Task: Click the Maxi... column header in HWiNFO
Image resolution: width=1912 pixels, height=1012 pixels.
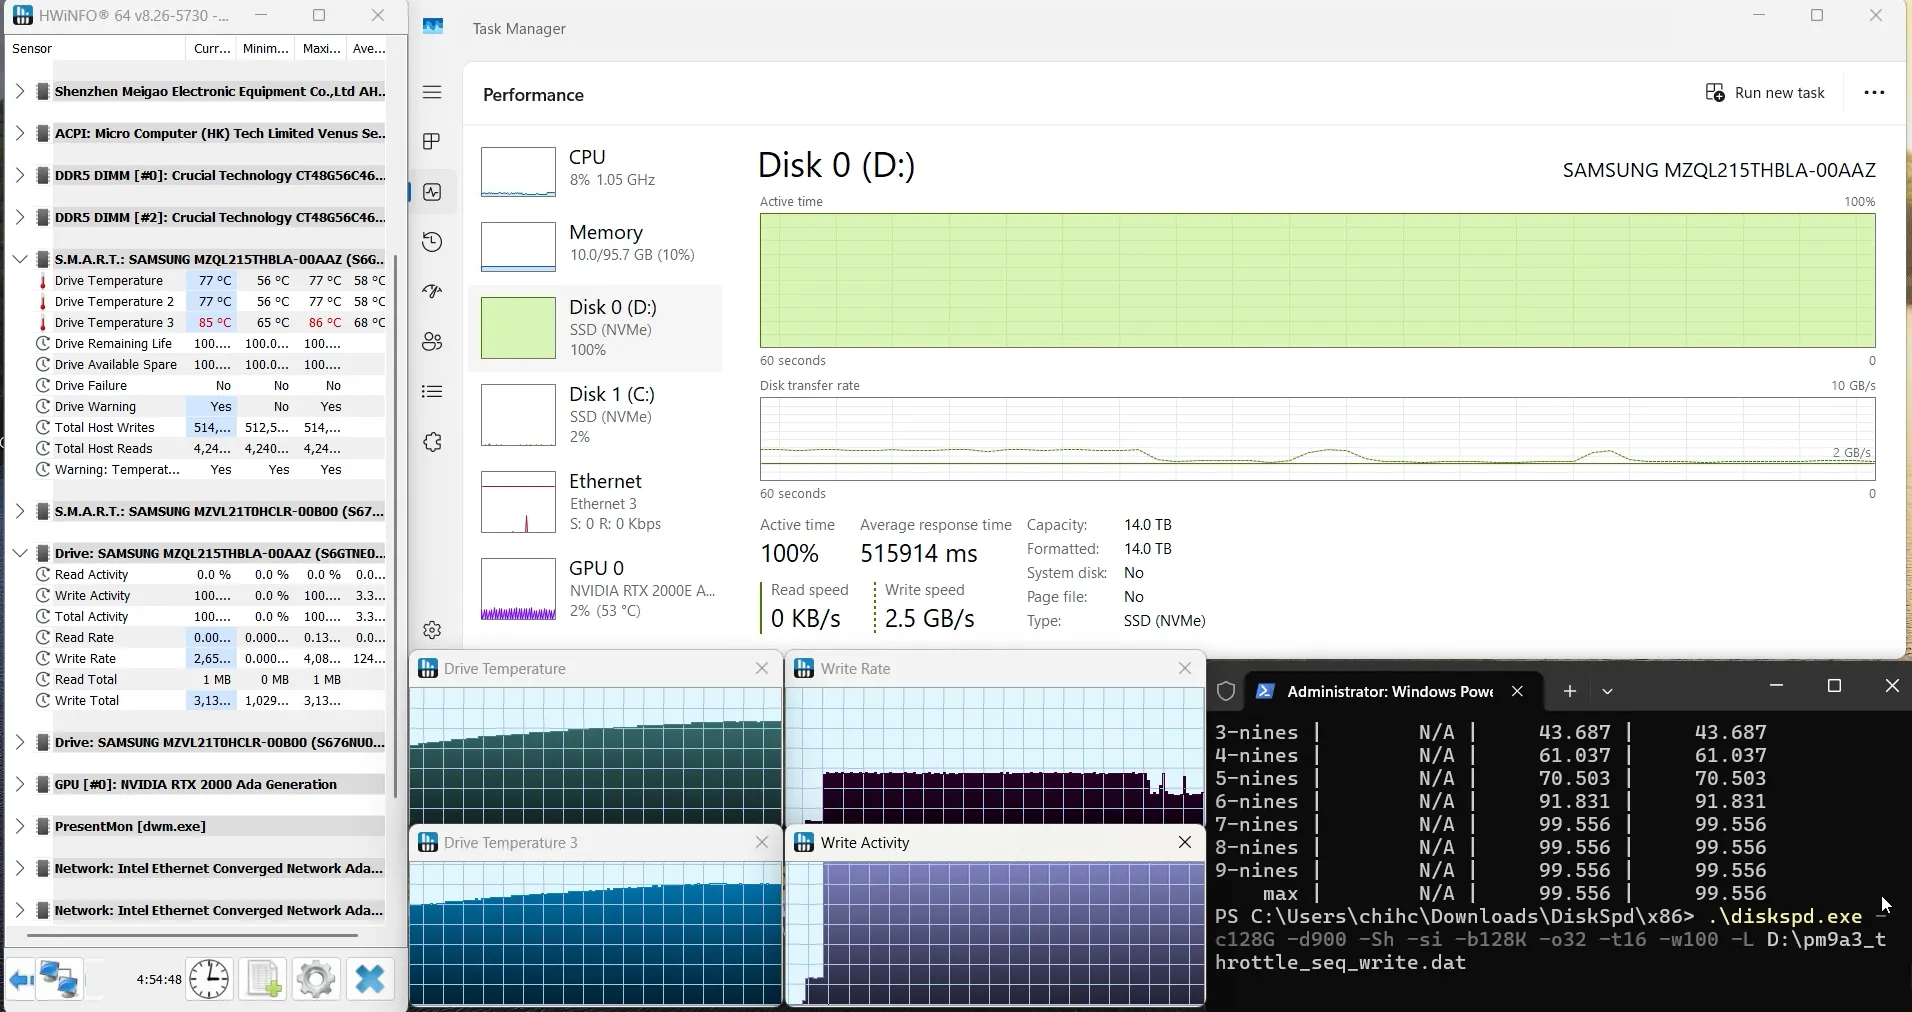Action: pyautogui.click(x=321, y=48)
